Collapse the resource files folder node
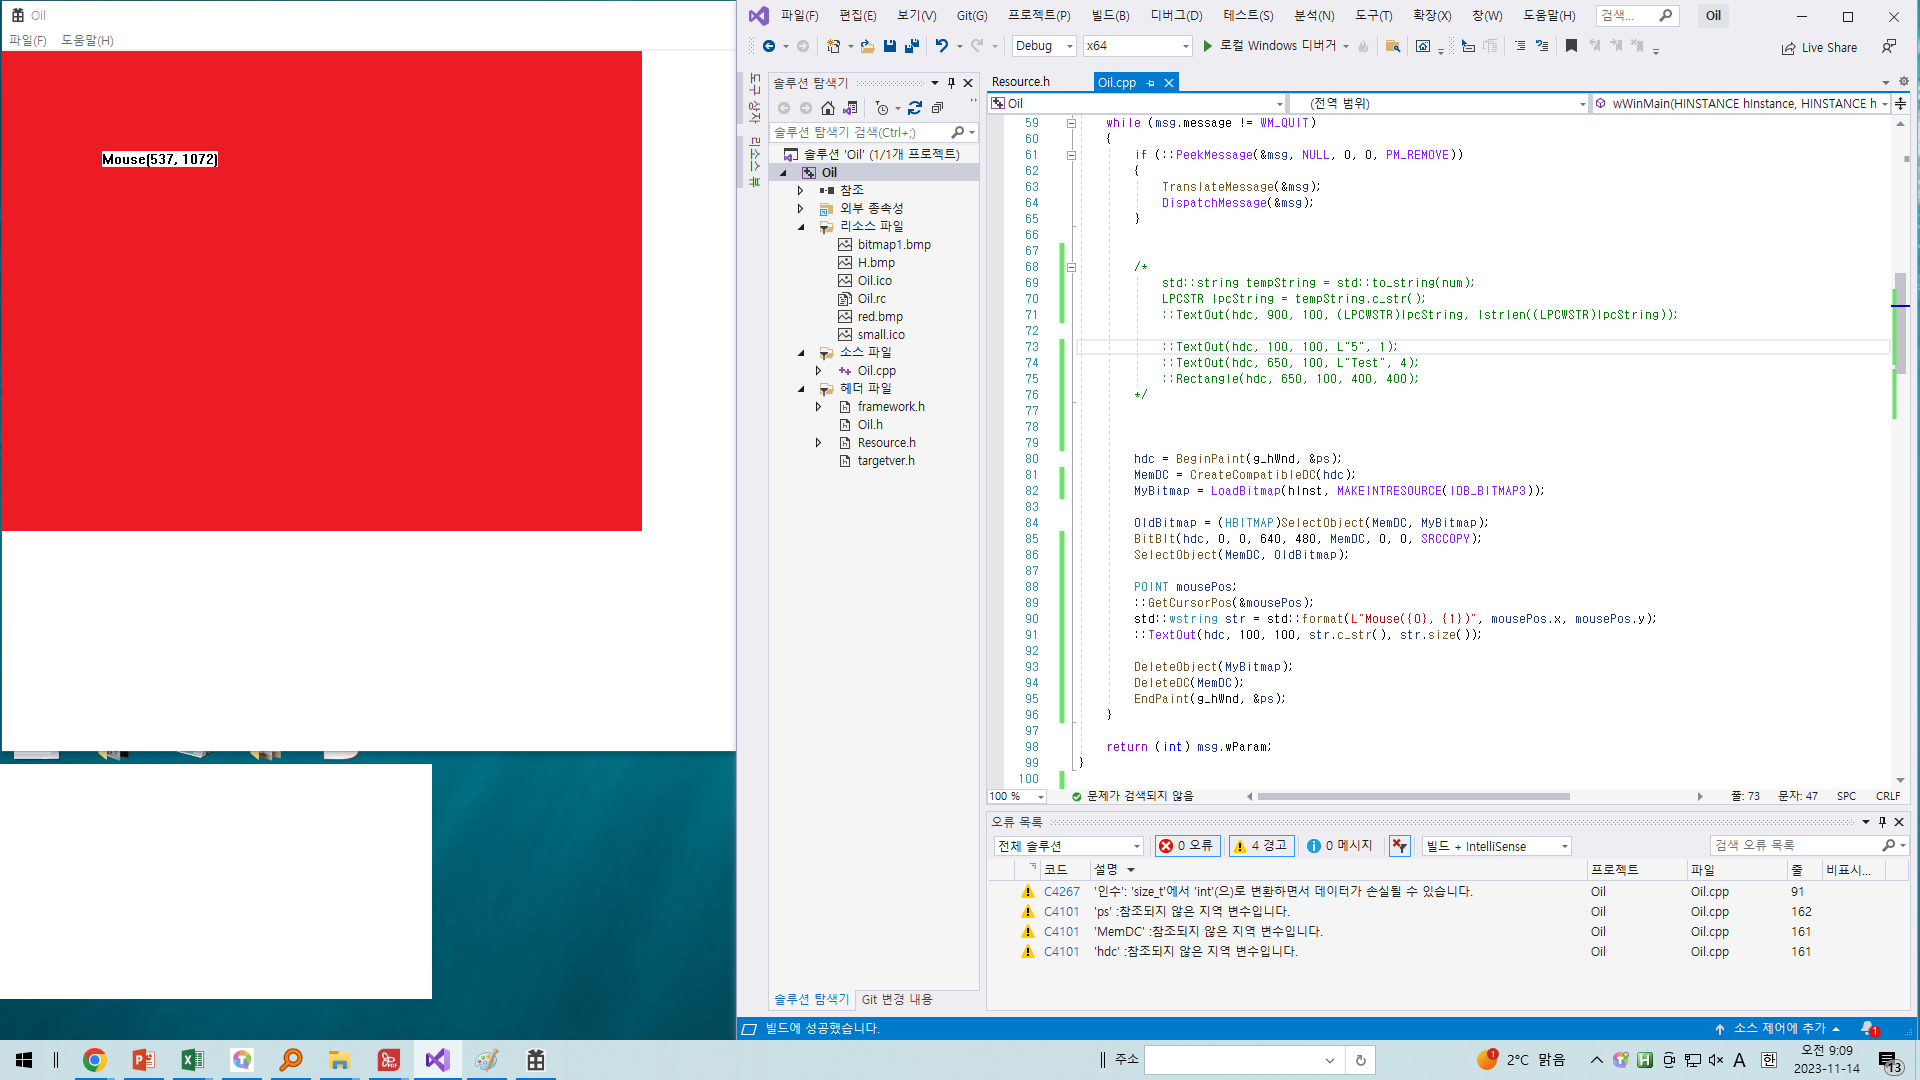The height and width of the screenshot is (1080, 1920). pos(801,227)
